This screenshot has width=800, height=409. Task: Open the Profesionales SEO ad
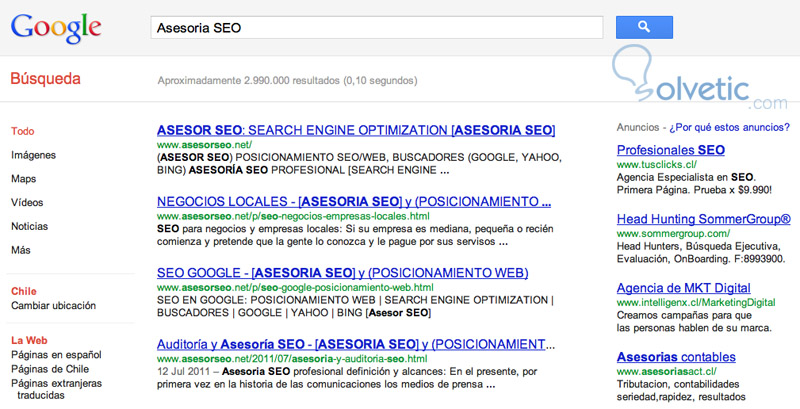tap(670, 150)
